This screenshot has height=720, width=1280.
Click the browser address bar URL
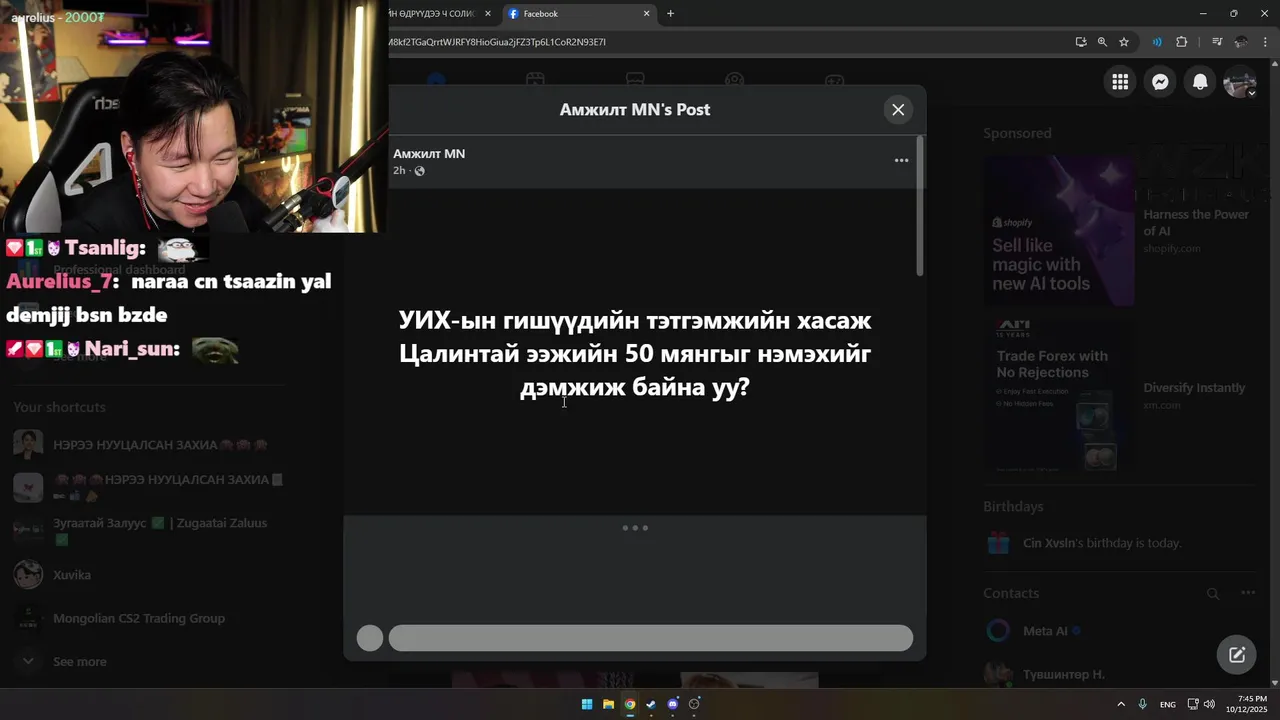pos(497,42)
